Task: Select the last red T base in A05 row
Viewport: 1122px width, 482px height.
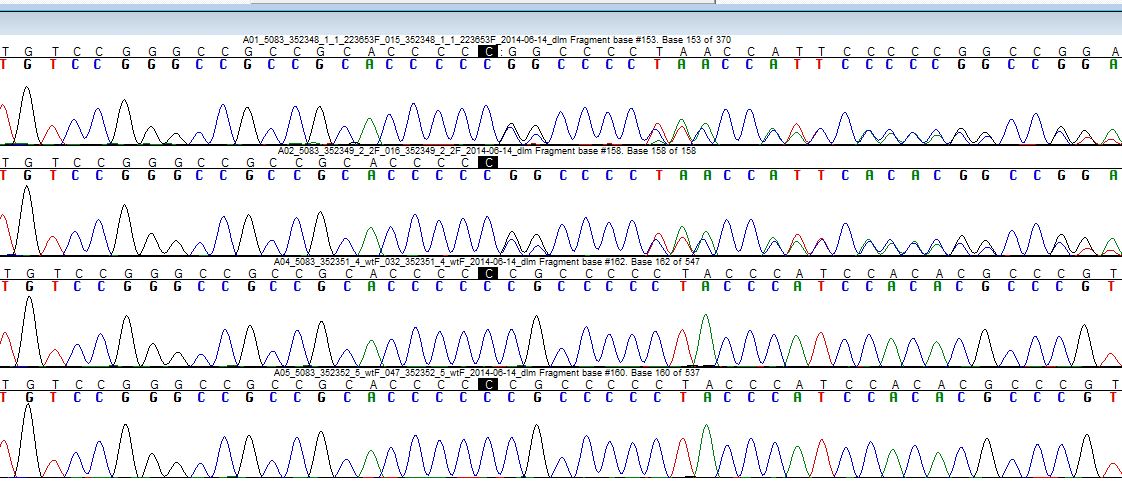Action: tap(1113, 395)
